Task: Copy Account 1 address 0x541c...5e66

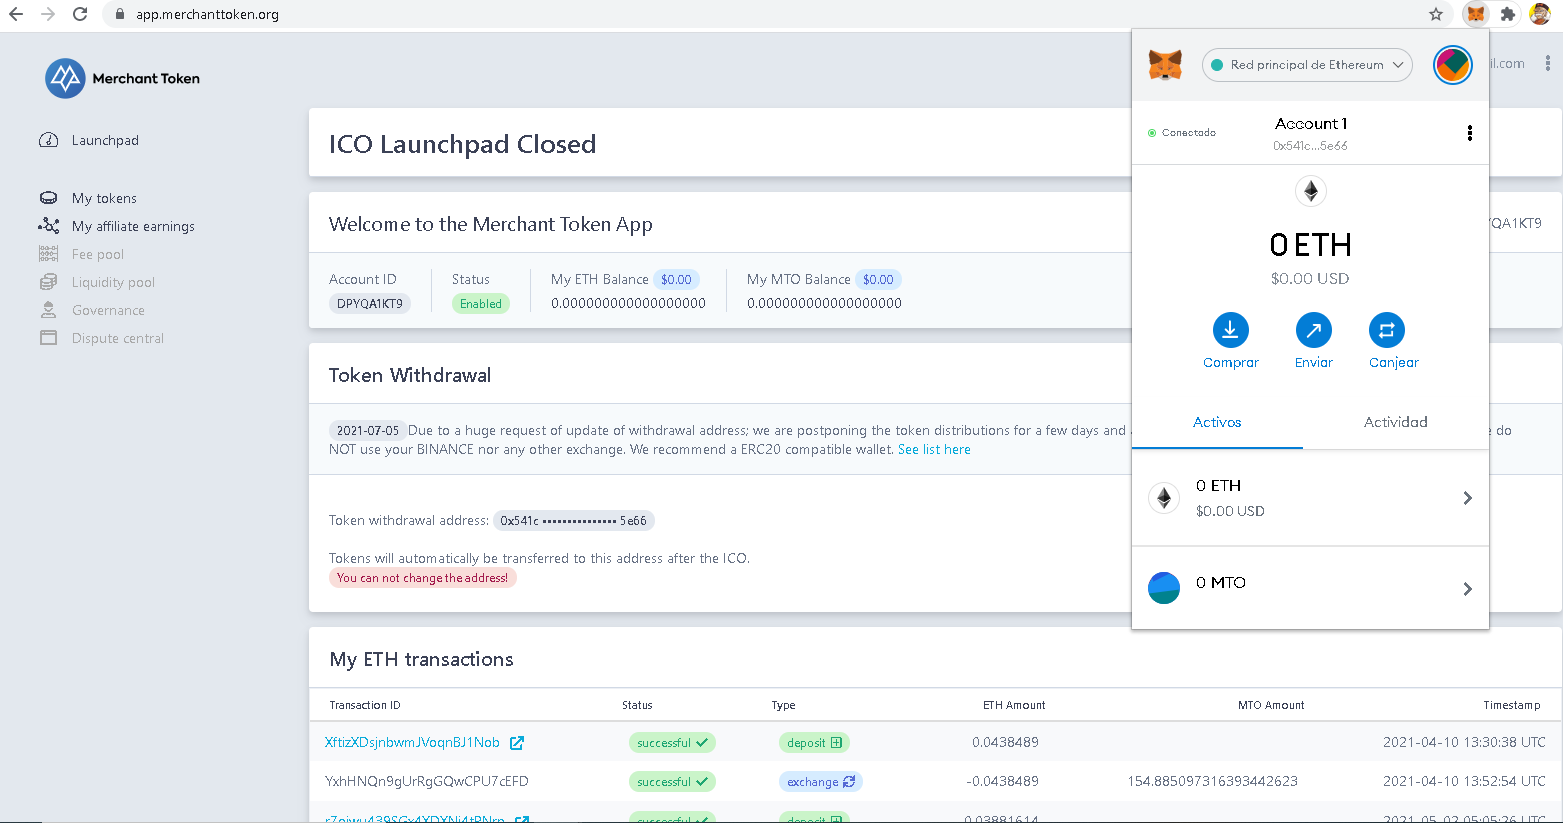Action: click(x=1310, y=146)
